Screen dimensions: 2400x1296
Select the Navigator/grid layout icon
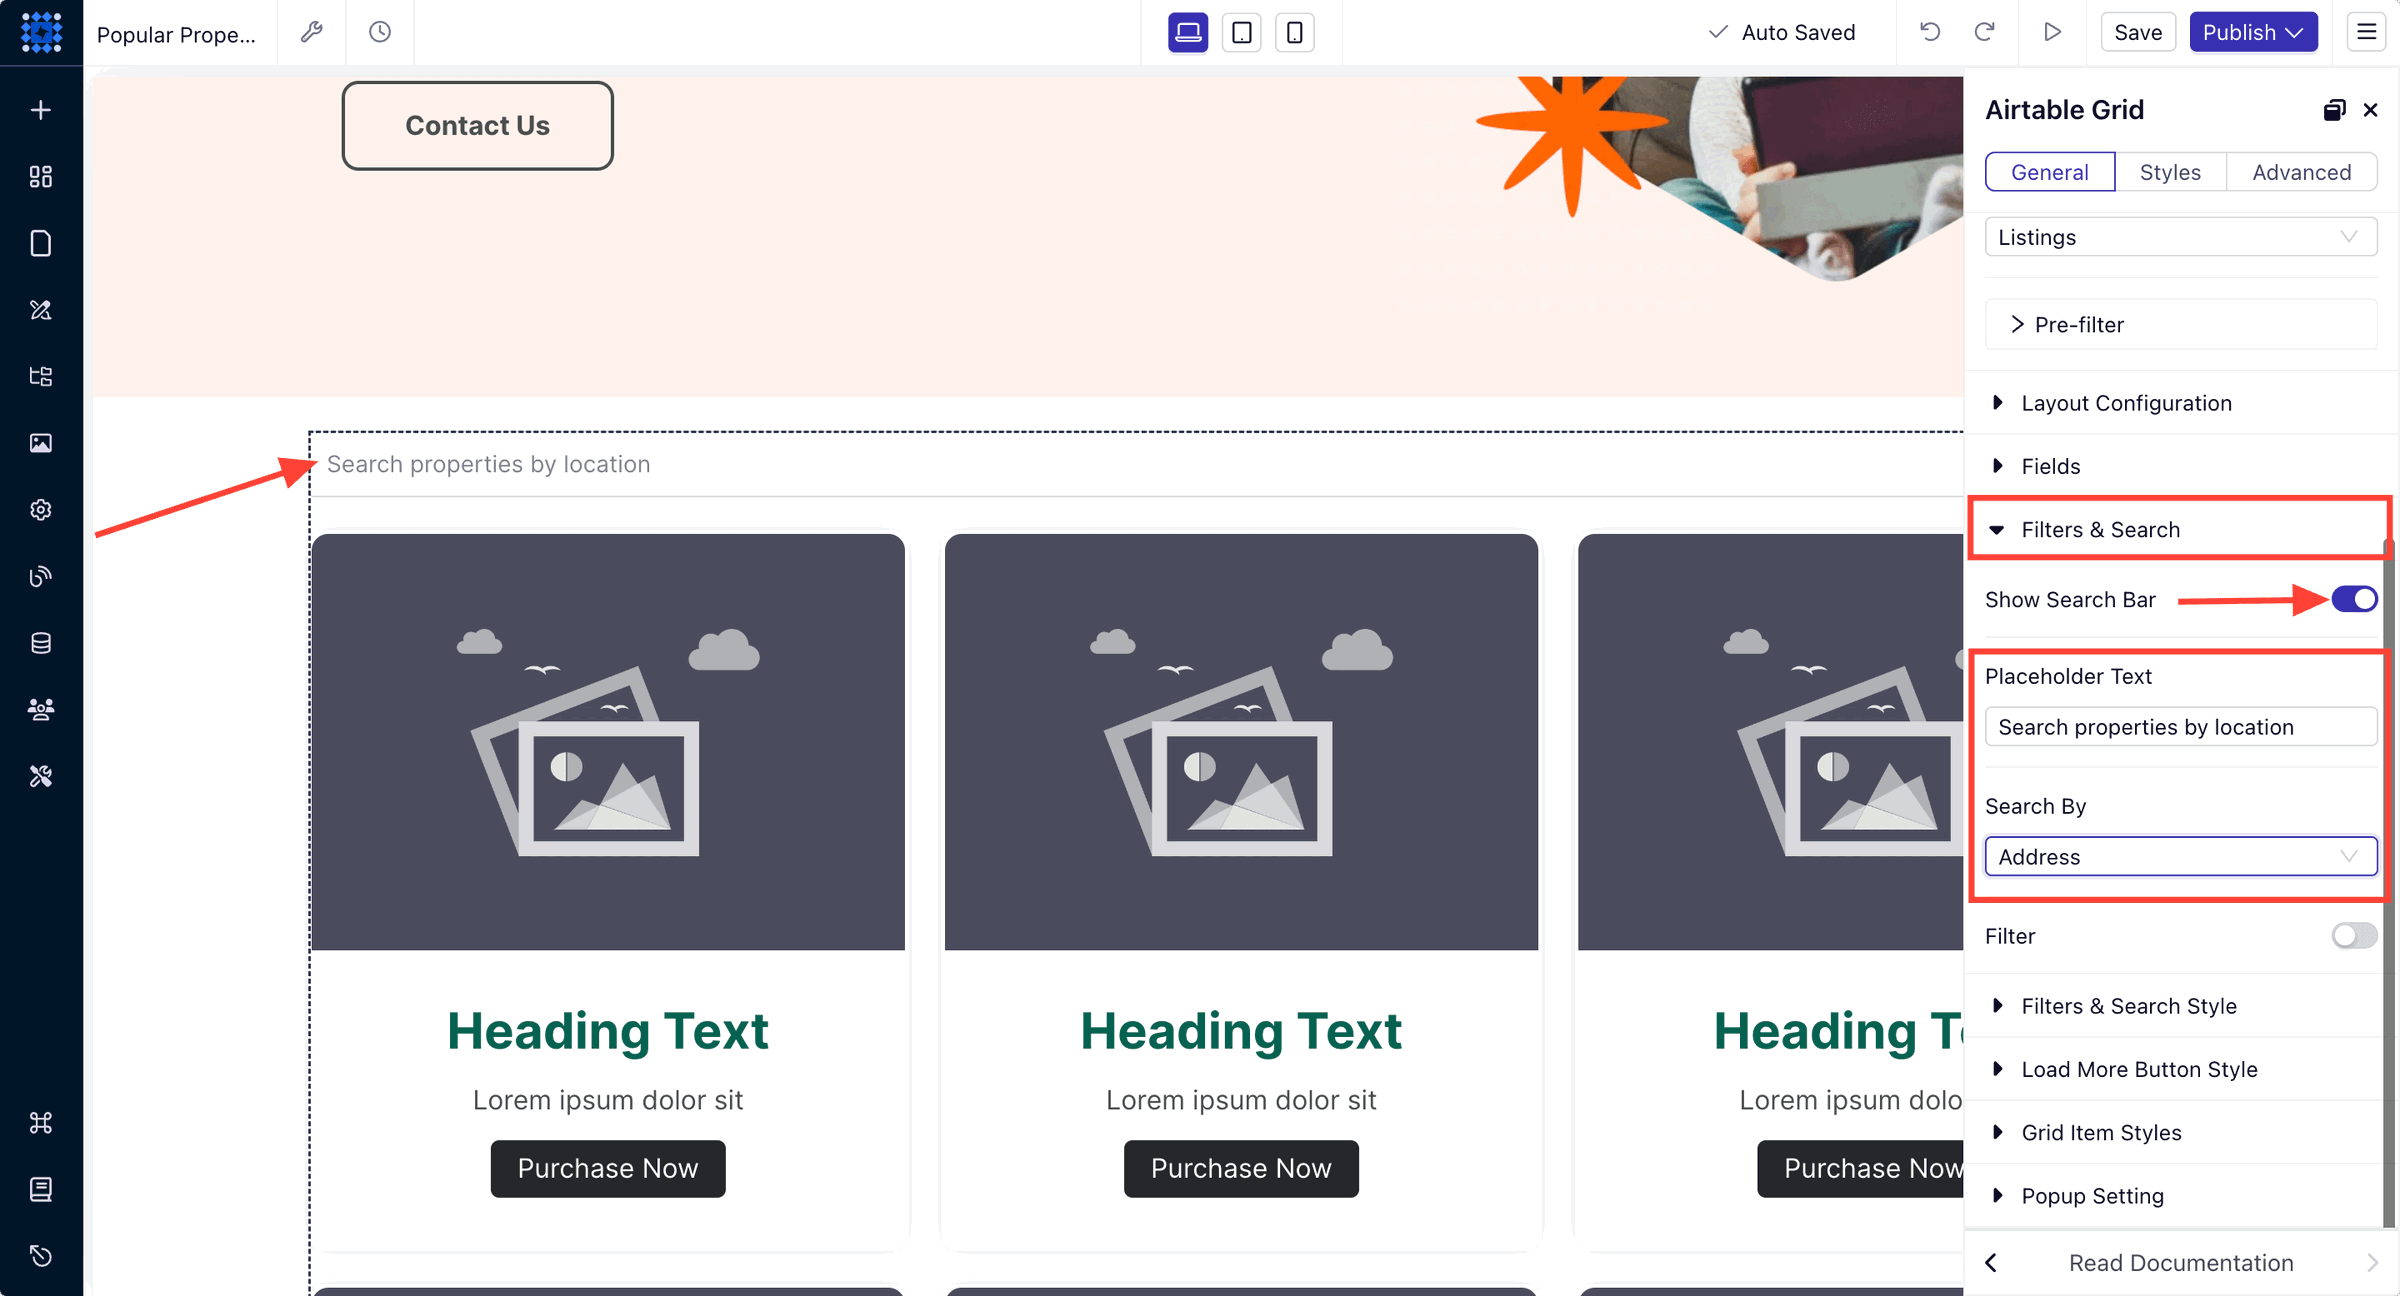click(41, 176)
